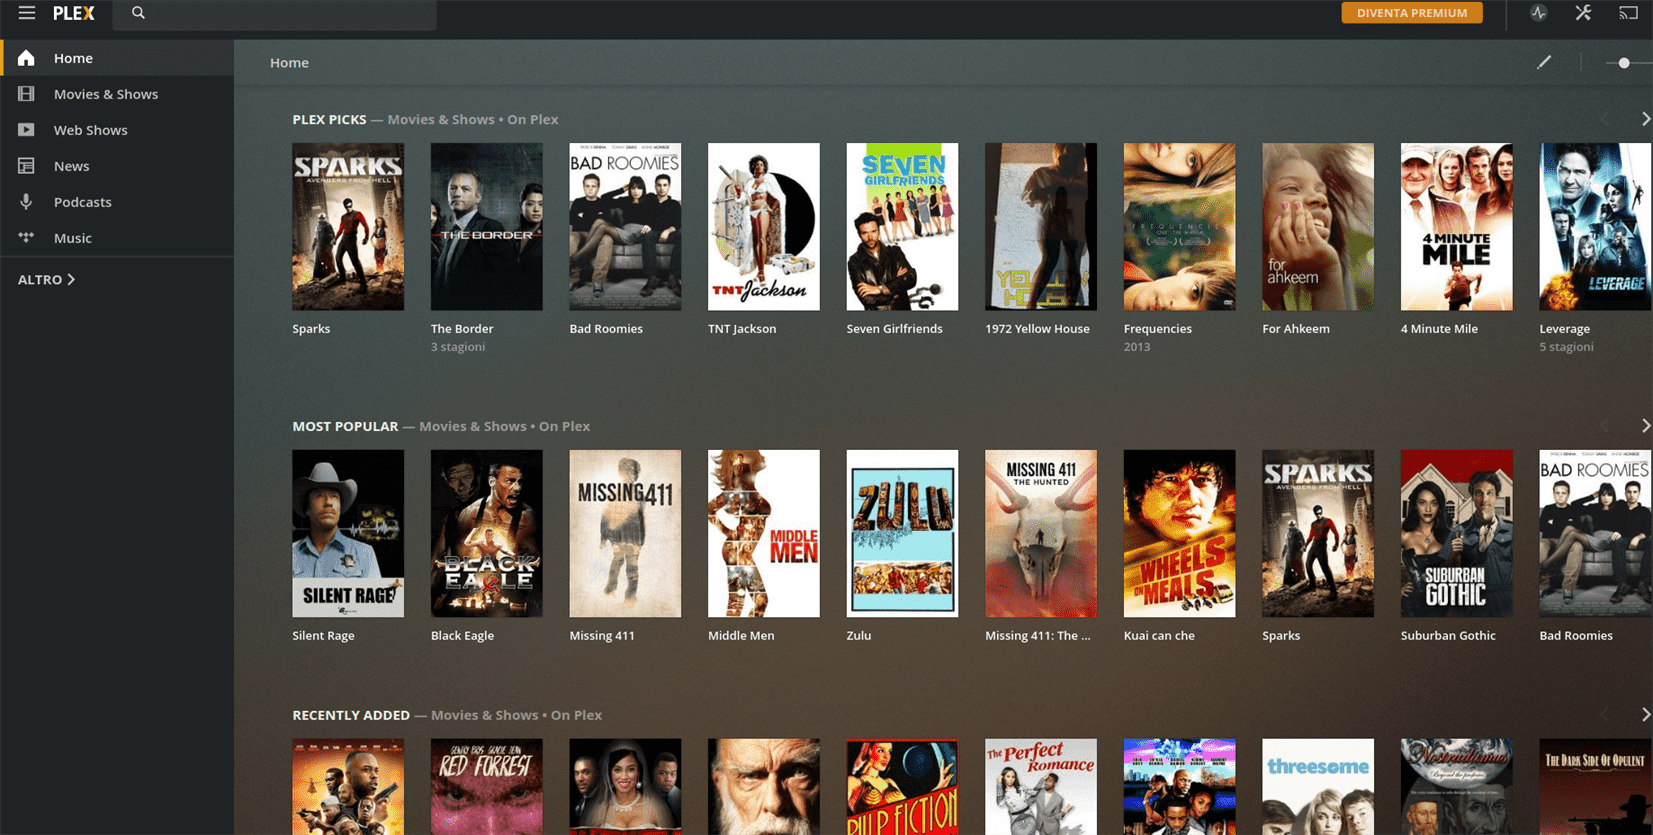
Task: Click the Cast to device icon
Action: coord(1628,13)
